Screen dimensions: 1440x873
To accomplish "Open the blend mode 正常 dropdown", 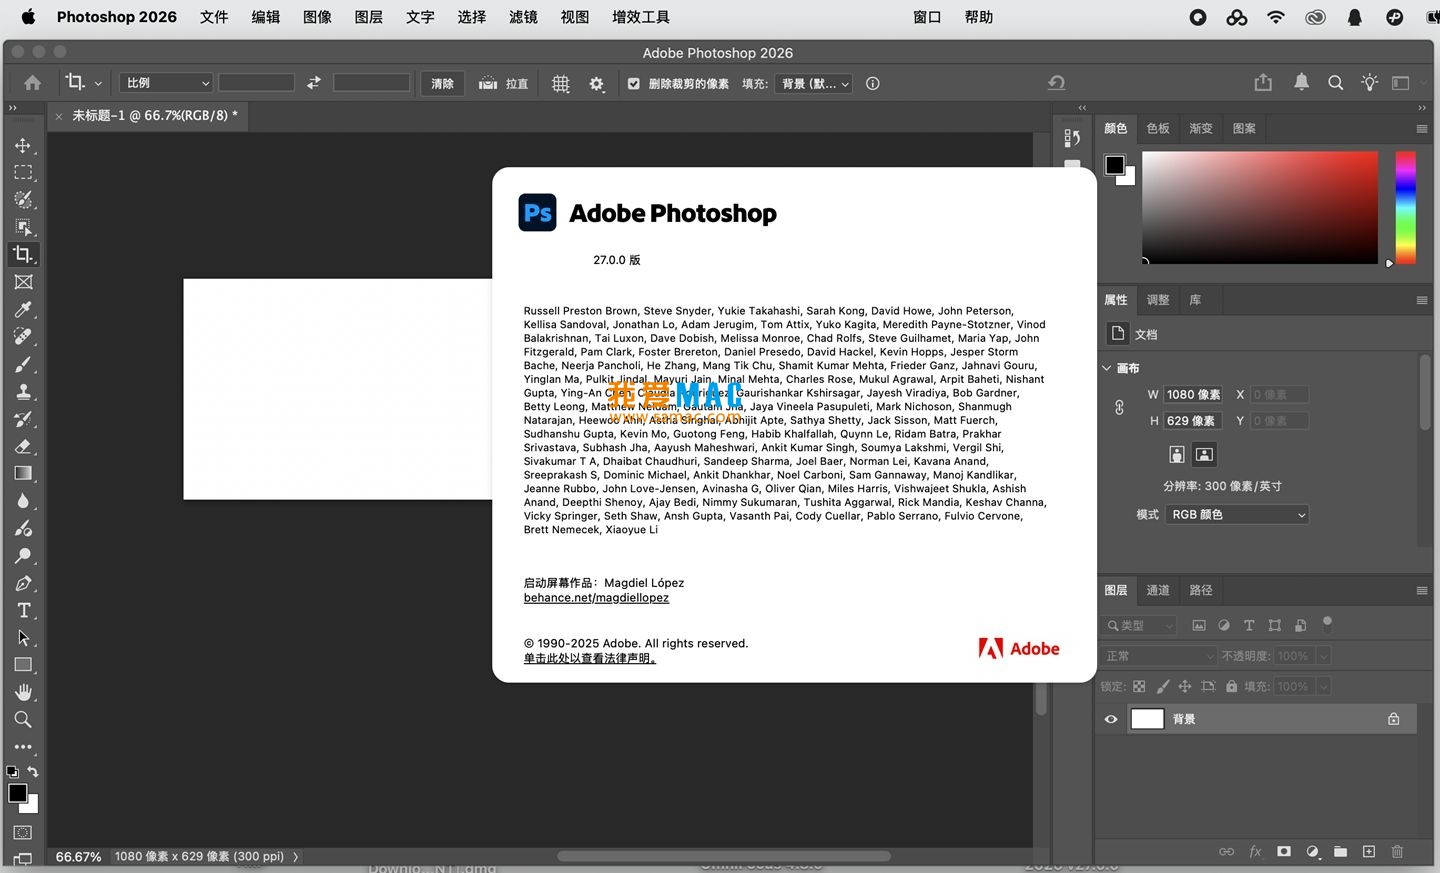I will (1158, 656).
